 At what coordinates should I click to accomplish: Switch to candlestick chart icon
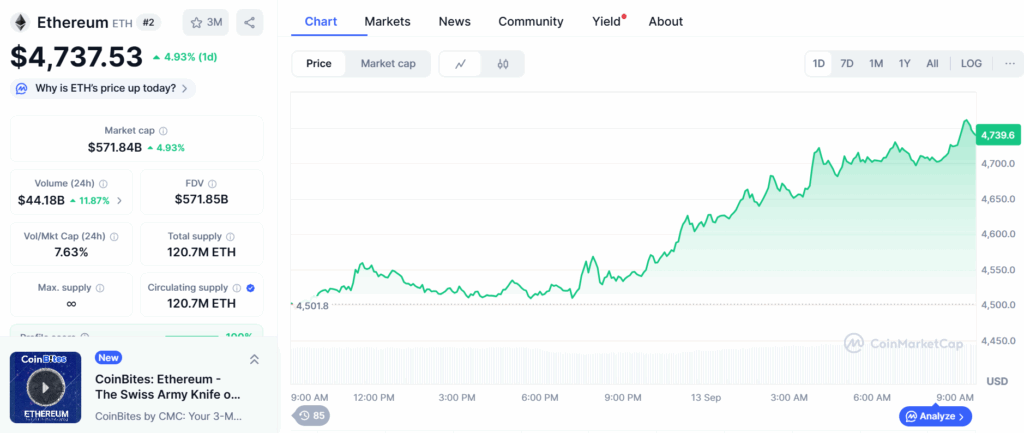point(502,63)
